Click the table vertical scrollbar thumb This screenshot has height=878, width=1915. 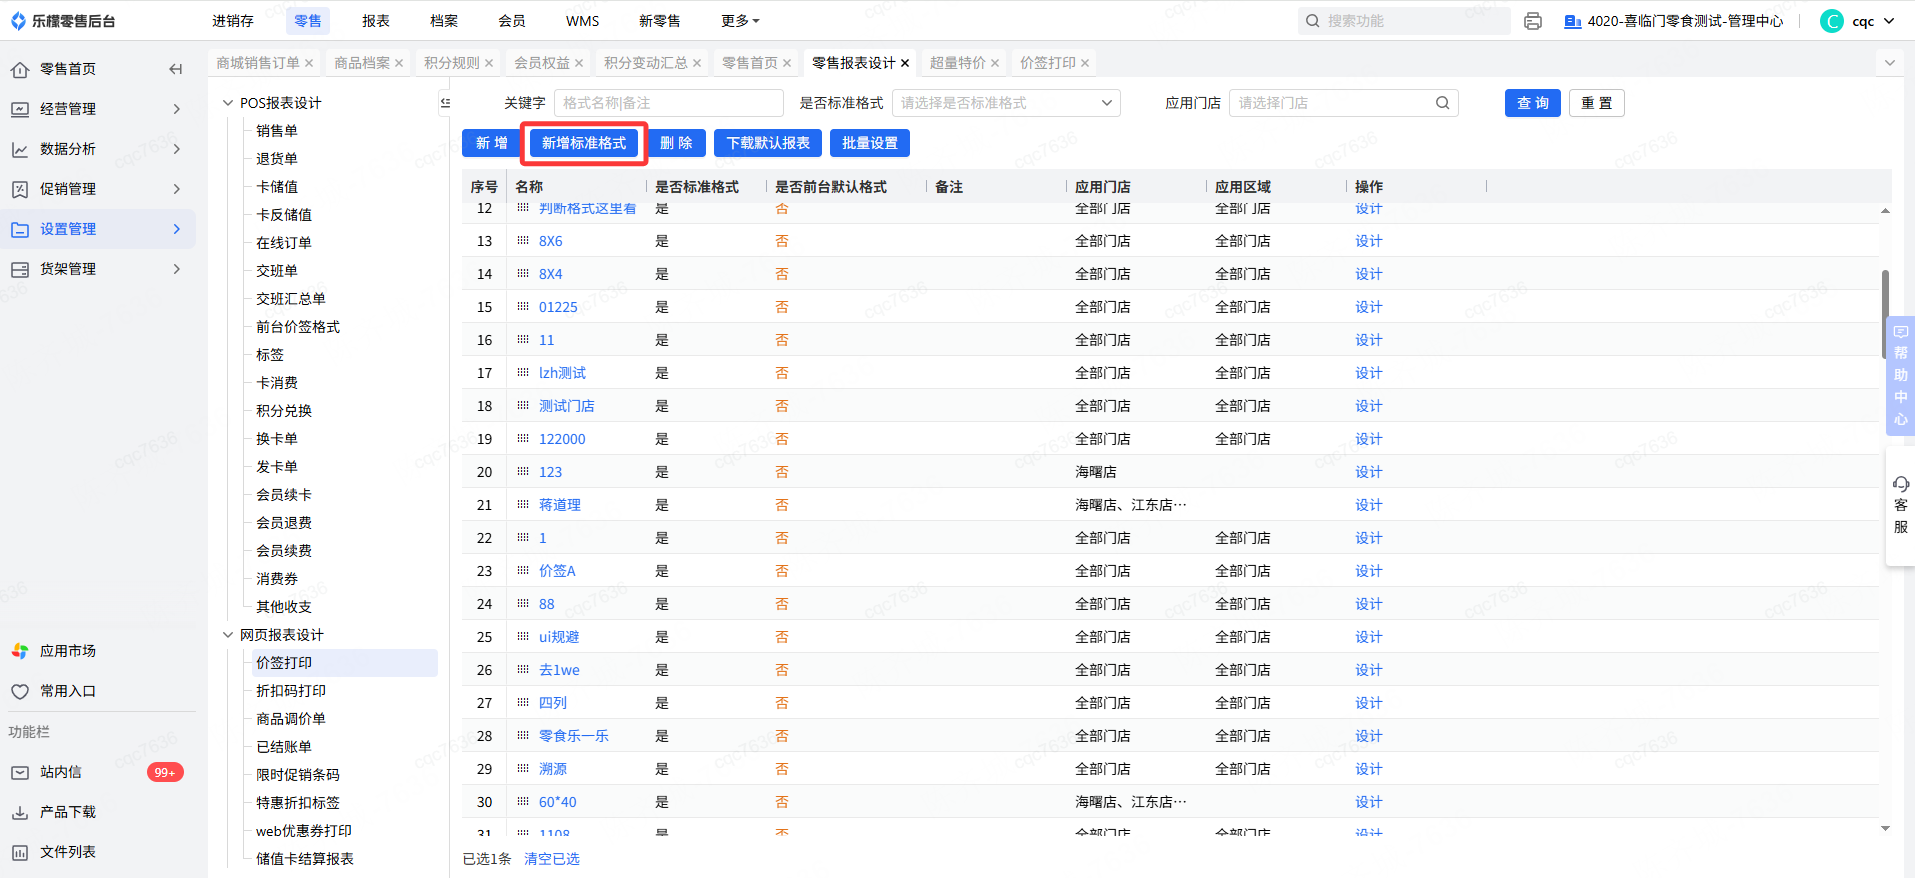tap(1885, 314)
